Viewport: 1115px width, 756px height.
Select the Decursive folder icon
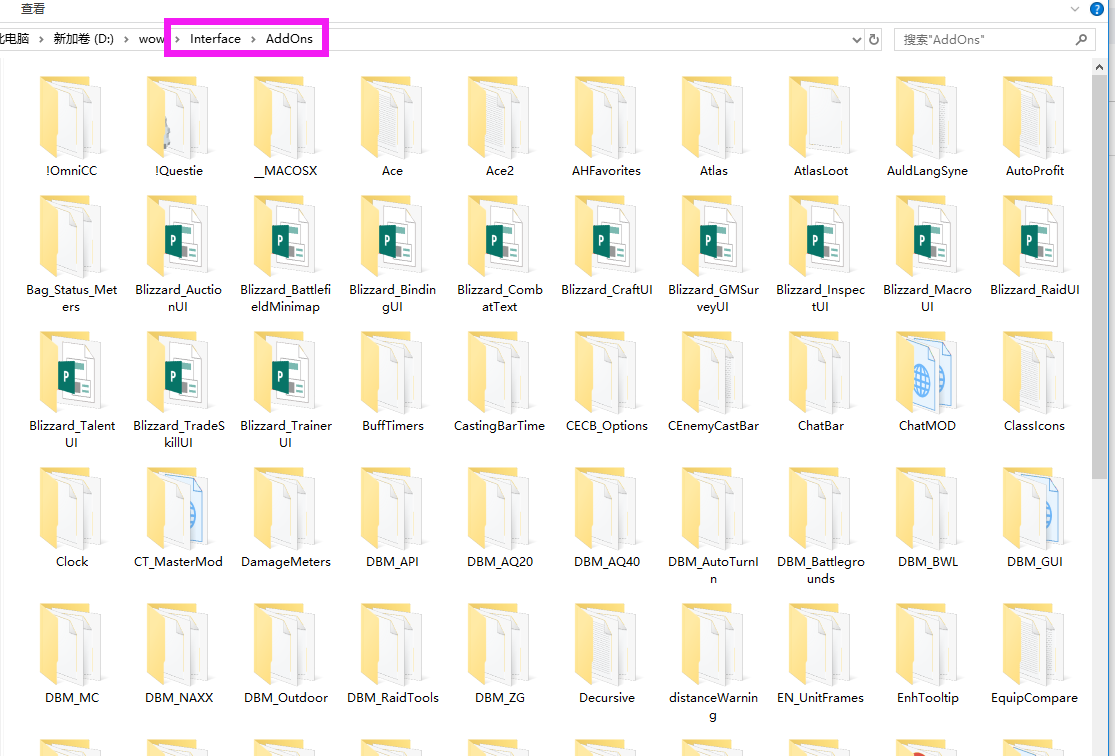pos(607,644)
